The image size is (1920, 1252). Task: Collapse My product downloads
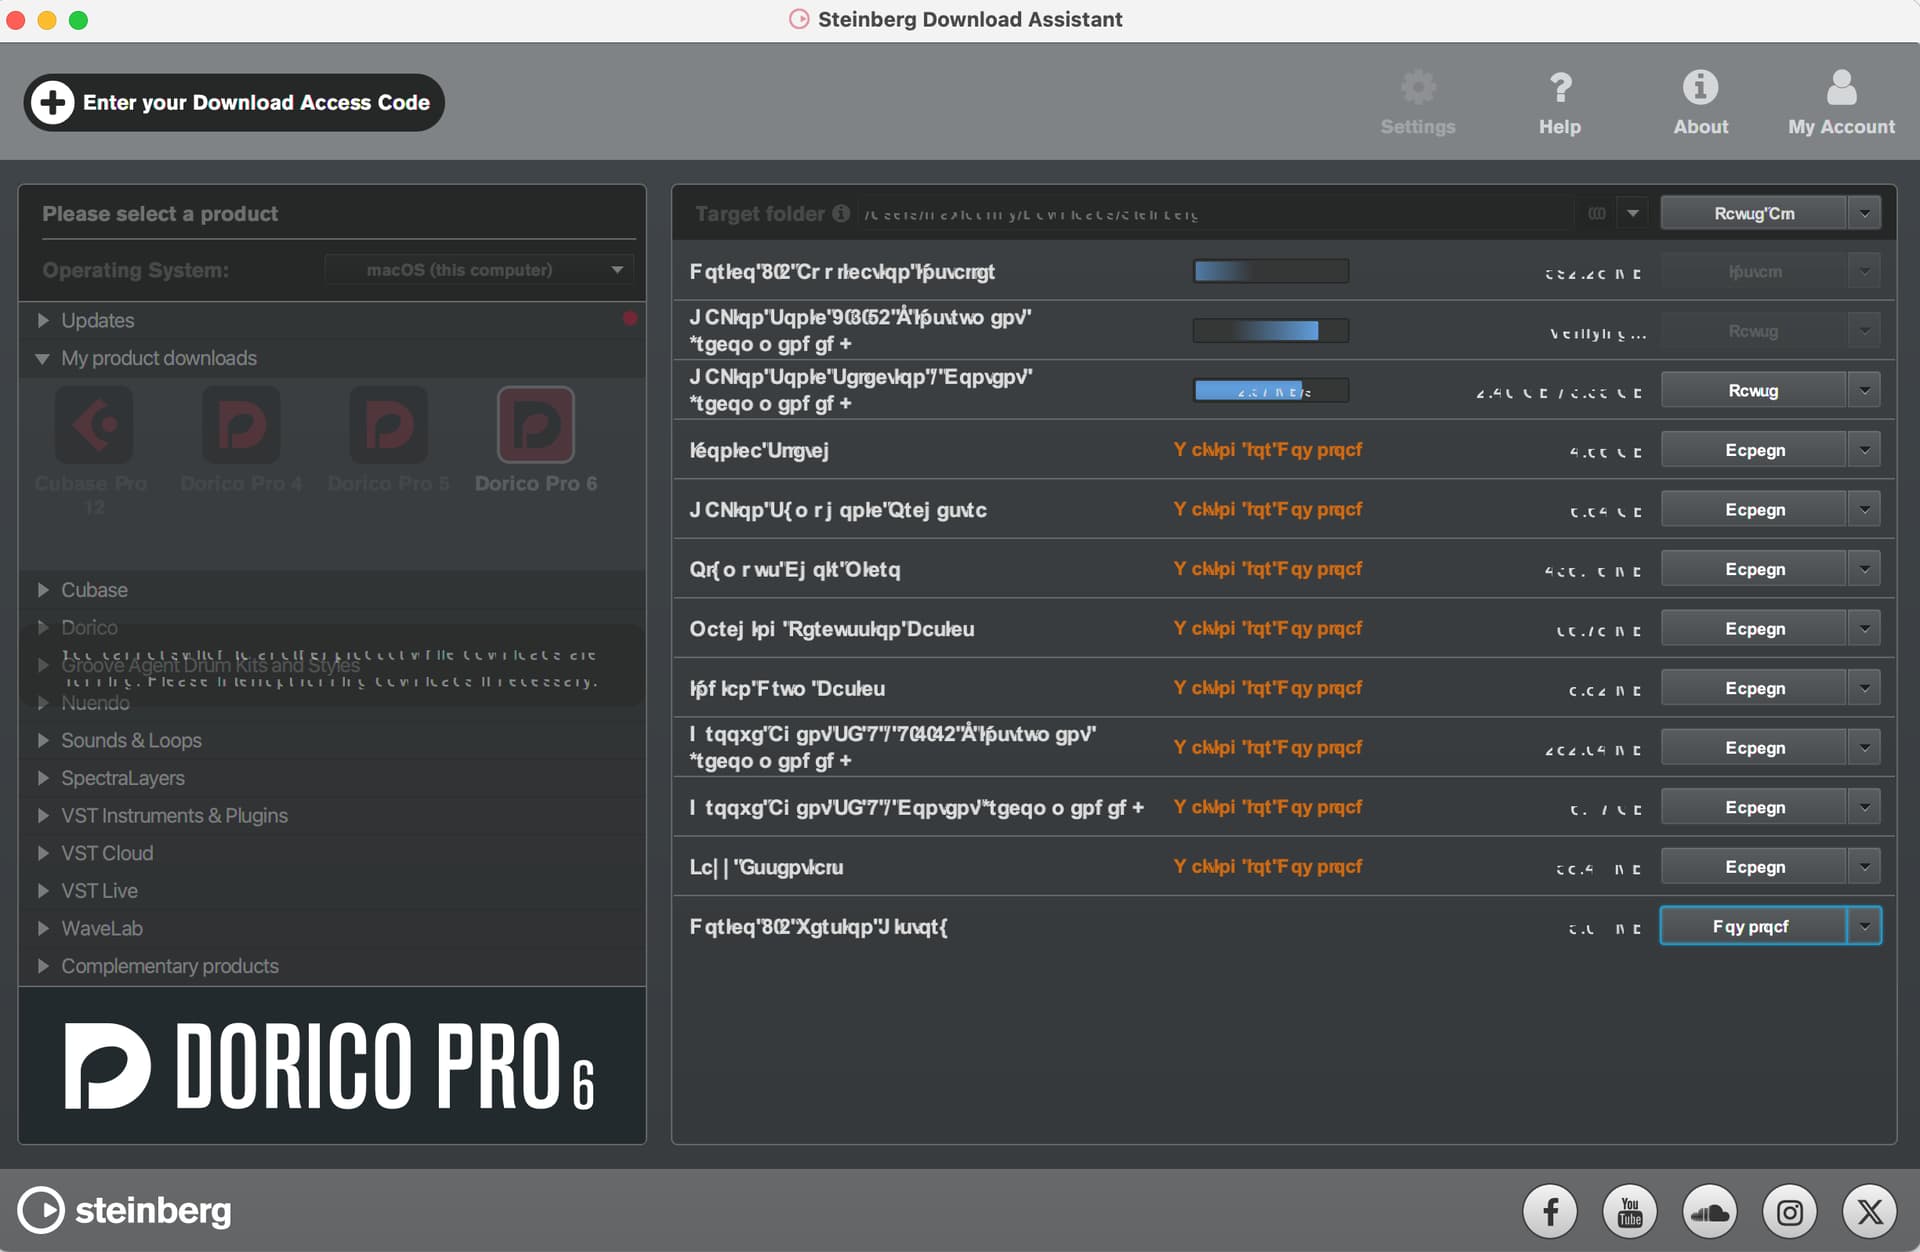click(x=43, y=358)
